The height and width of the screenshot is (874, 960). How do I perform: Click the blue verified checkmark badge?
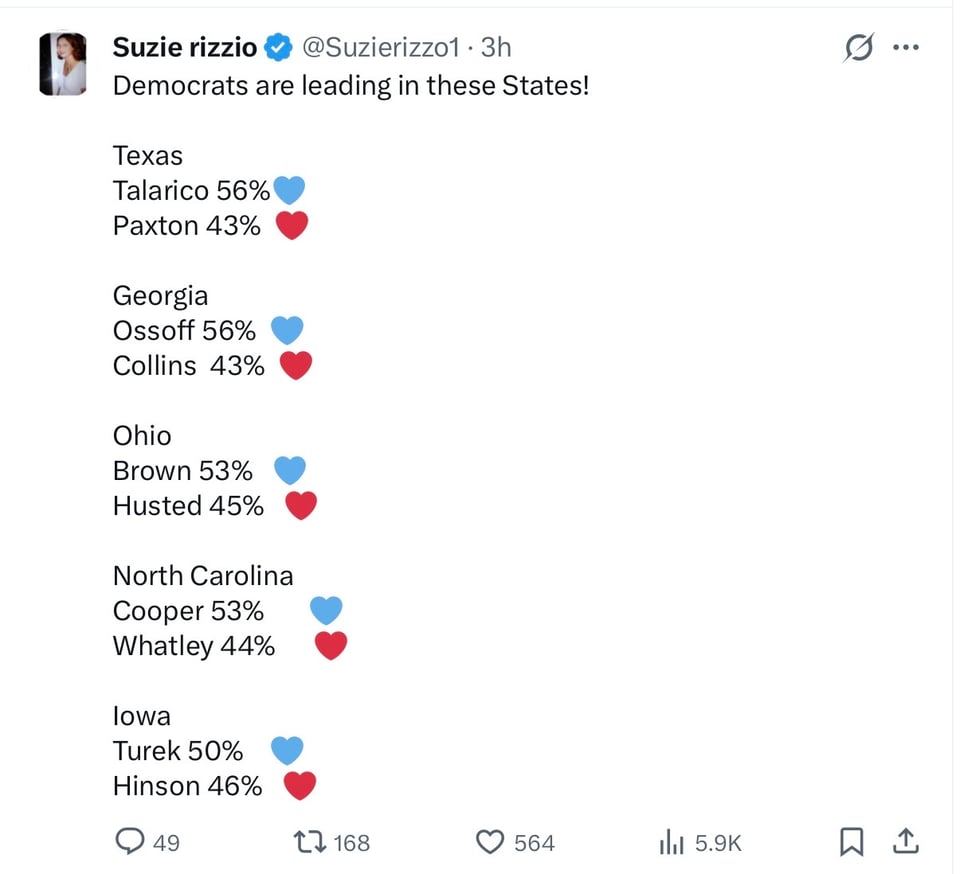tap(279, 47)
